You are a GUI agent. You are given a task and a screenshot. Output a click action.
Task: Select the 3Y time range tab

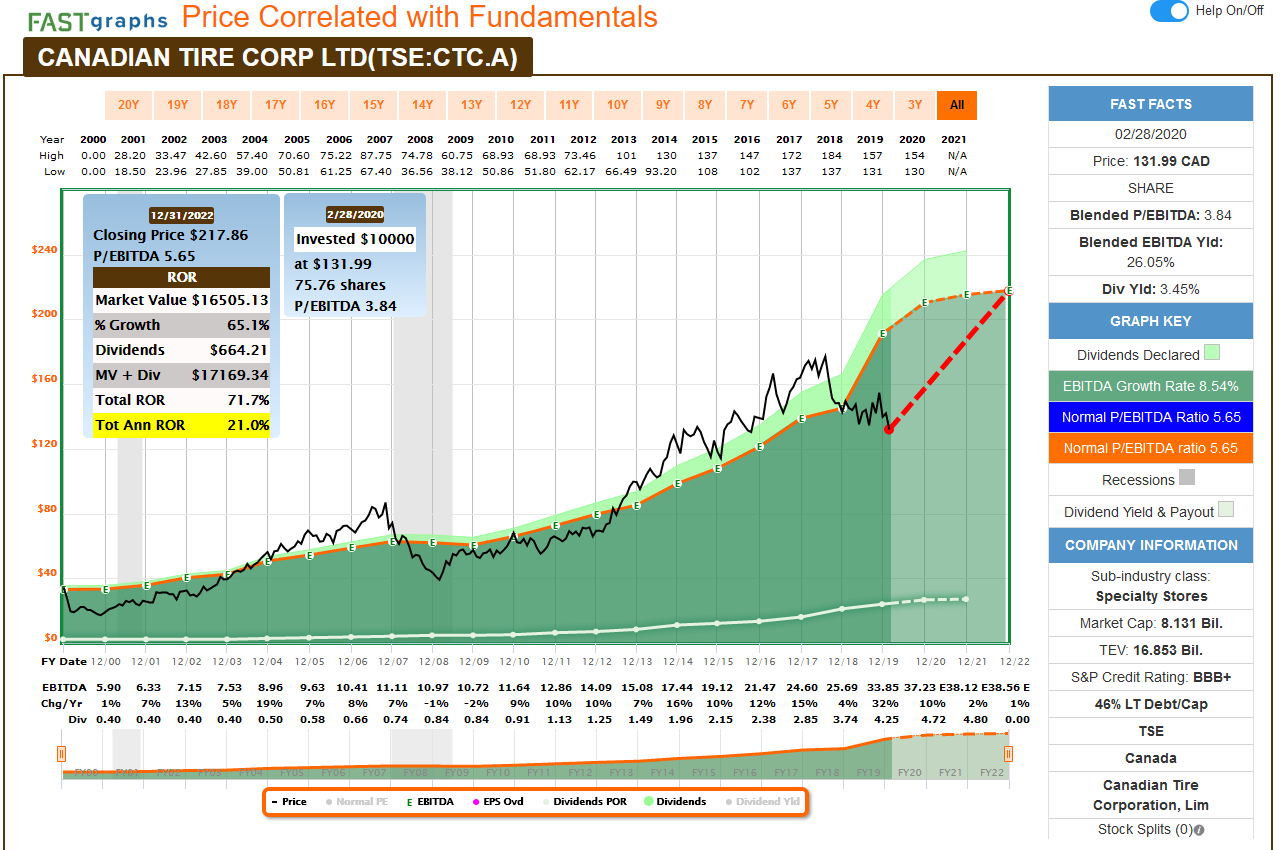click(x=914, y=105)
